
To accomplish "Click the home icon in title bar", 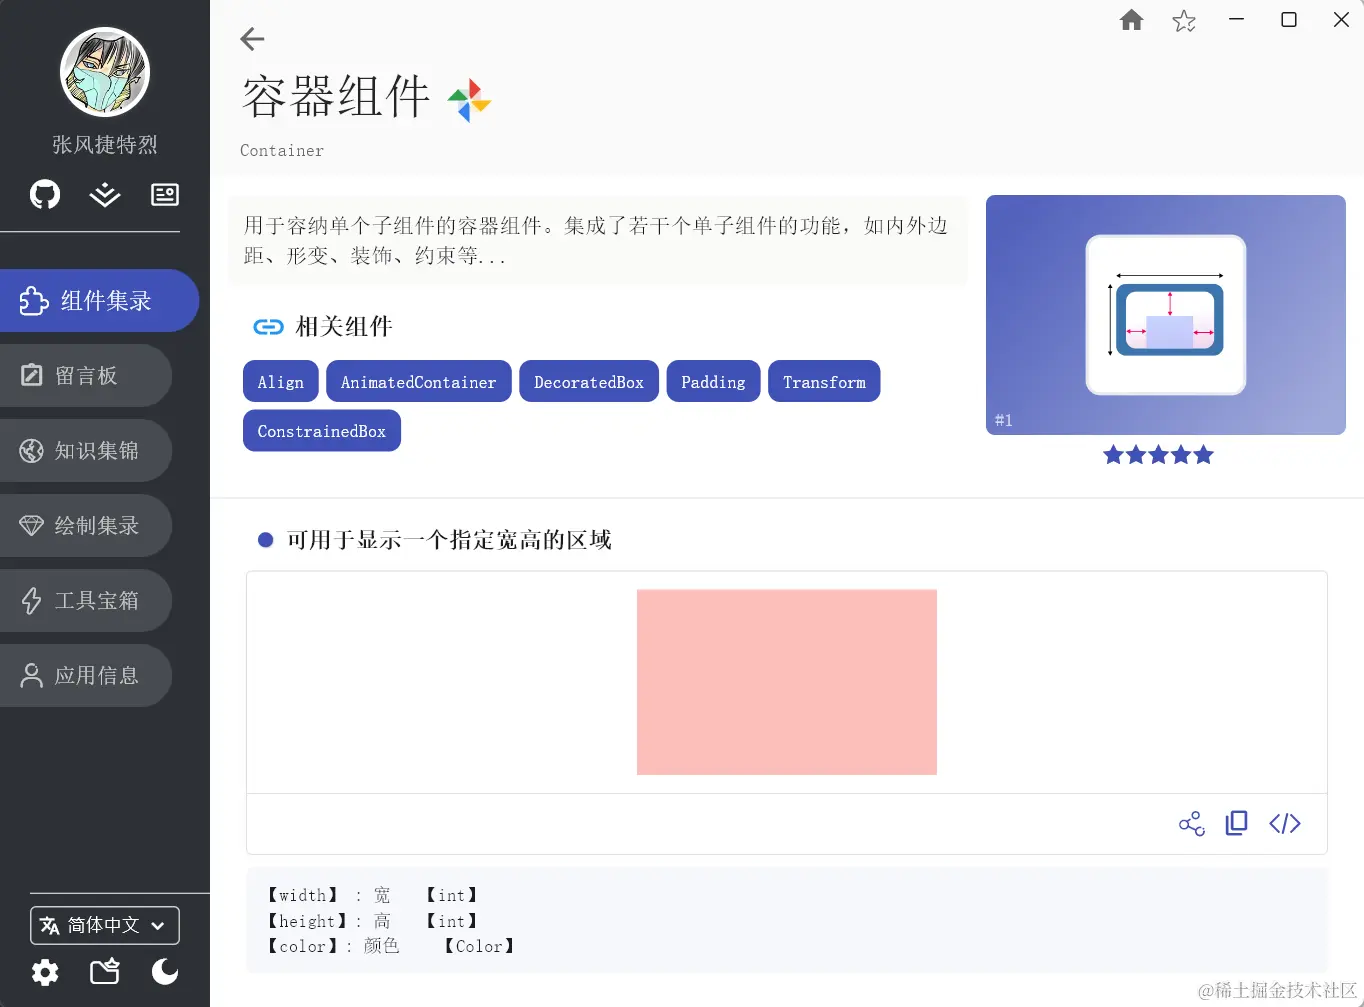I will tap(1131, 20).
